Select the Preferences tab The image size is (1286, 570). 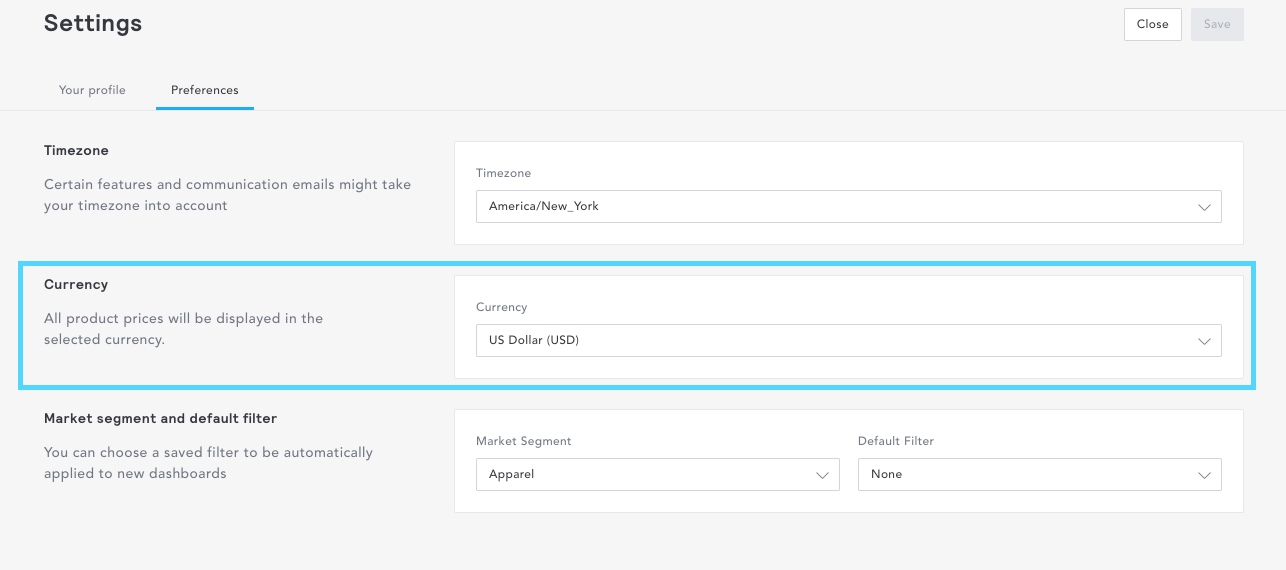[204, 90]
